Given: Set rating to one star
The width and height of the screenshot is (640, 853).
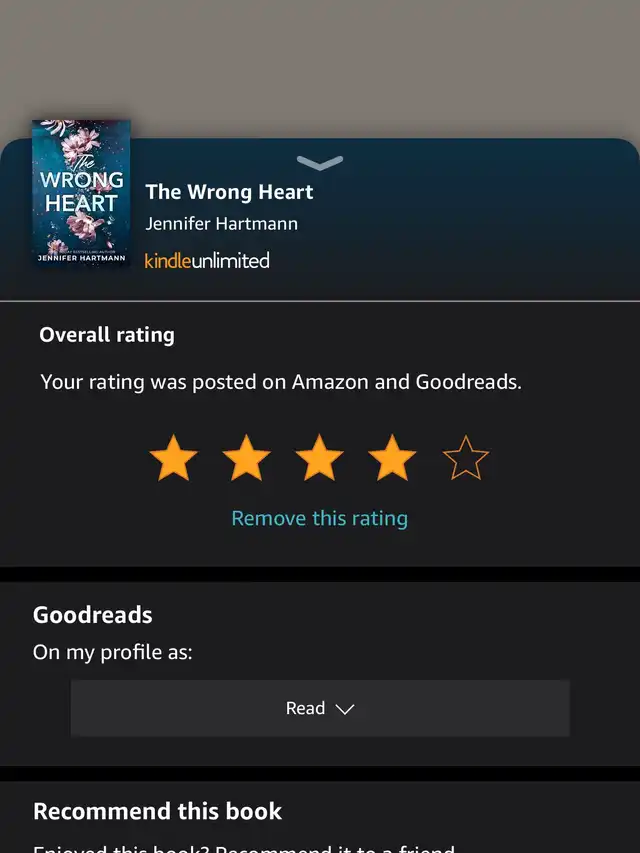Looking at the screenshot, I should click(x=173, y=458).
